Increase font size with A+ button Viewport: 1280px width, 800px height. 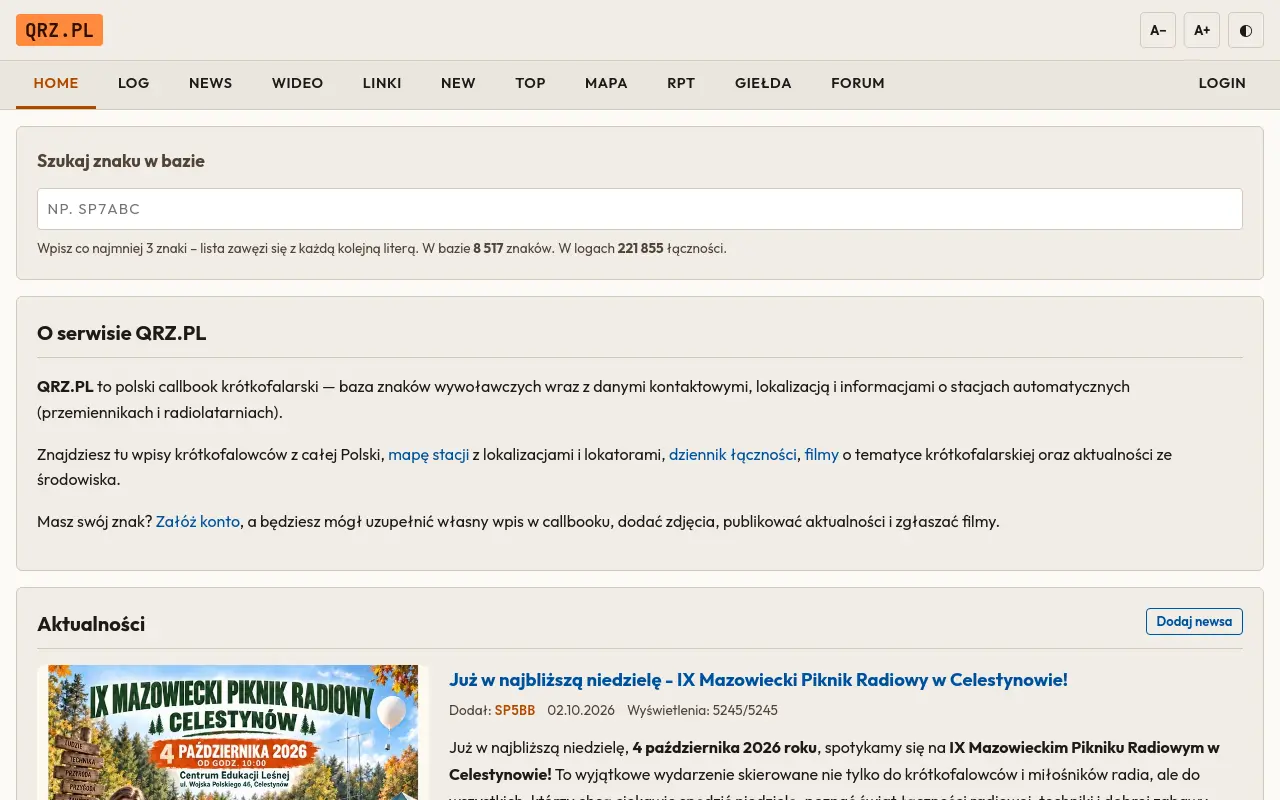point(1202,30)
